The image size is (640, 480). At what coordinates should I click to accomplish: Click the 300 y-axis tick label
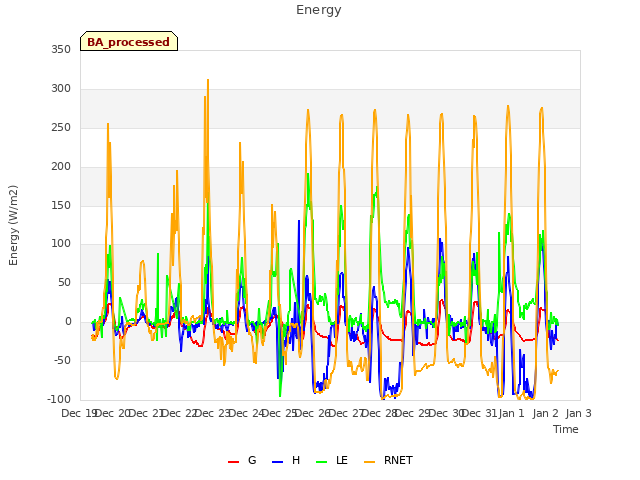coord(61,89)
